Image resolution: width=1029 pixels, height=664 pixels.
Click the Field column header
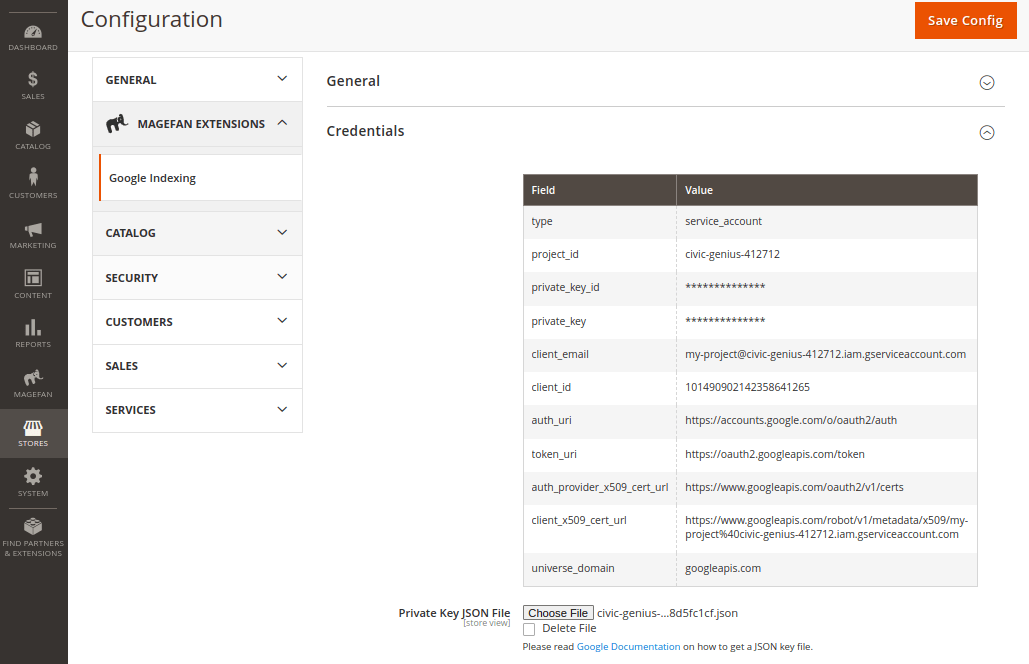coord(600,190)
